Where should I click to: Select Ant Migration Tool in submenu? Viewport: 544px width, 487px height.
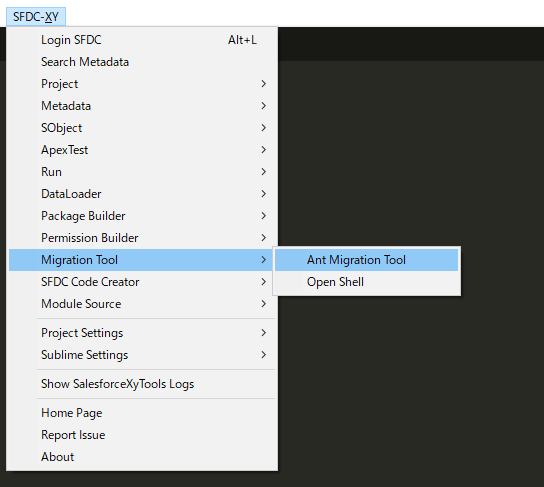pos(366,260)
